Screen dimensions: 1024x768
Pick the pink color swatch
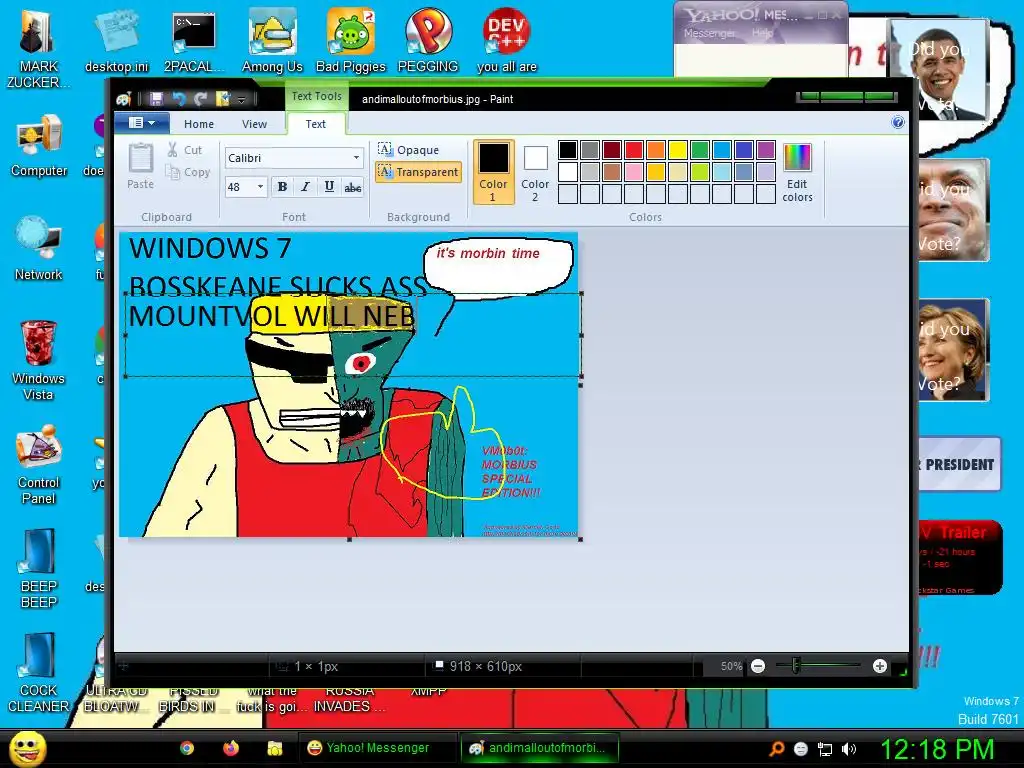(634, 172)
